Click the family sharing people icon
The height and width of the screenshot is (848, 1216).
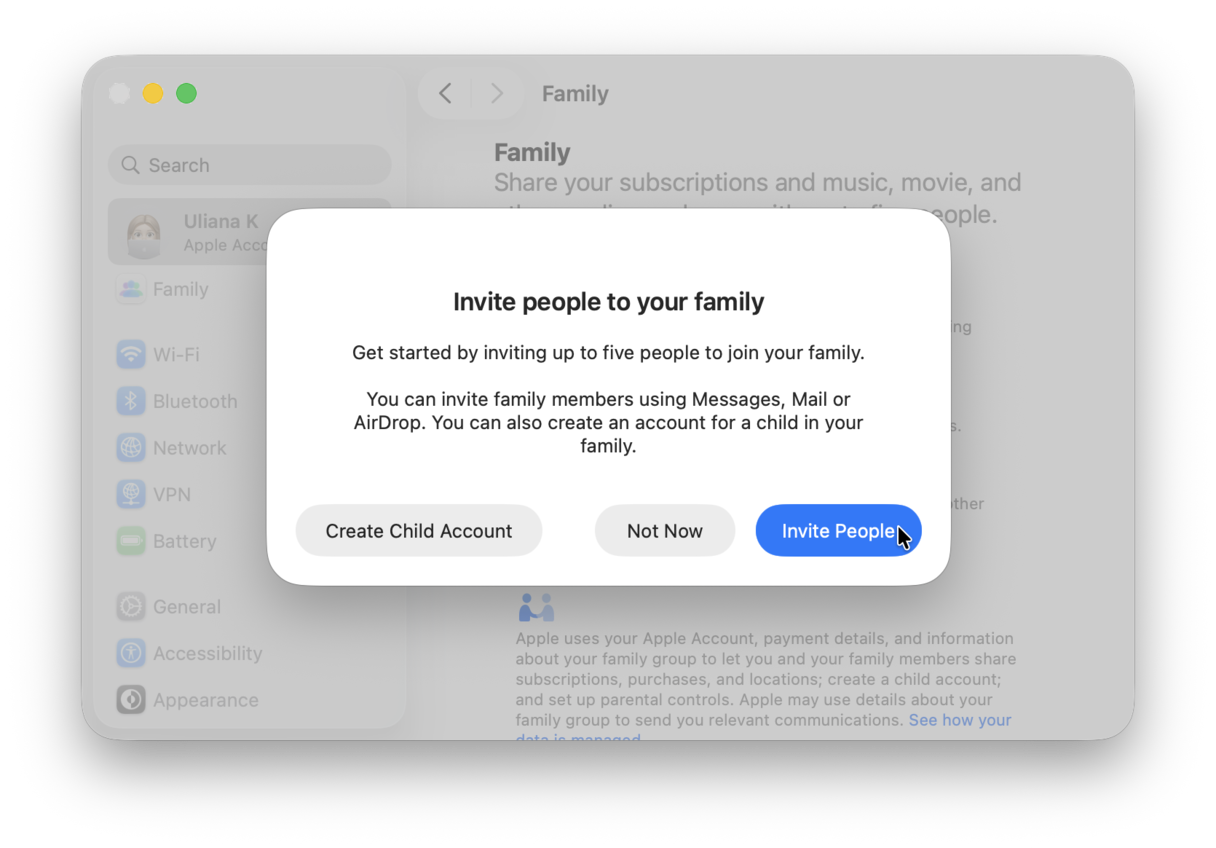coord(536,607)
